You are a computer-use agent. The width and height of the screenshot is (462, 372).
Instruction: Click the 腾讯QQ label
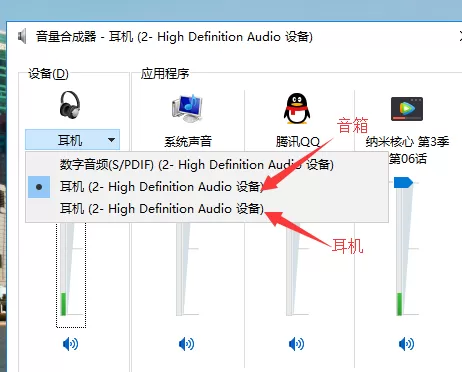coord(298,142)
